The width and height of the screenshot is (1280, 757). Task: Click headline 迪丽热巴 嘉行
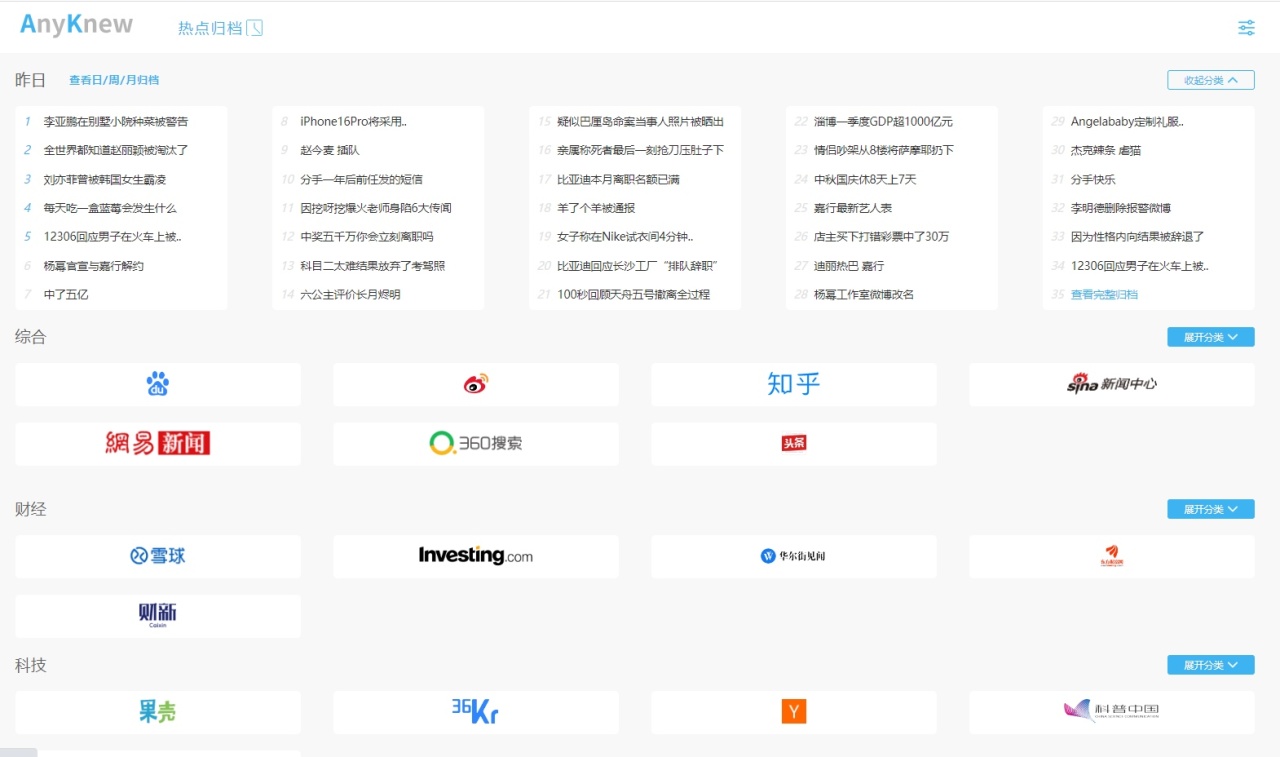[849, 266]
